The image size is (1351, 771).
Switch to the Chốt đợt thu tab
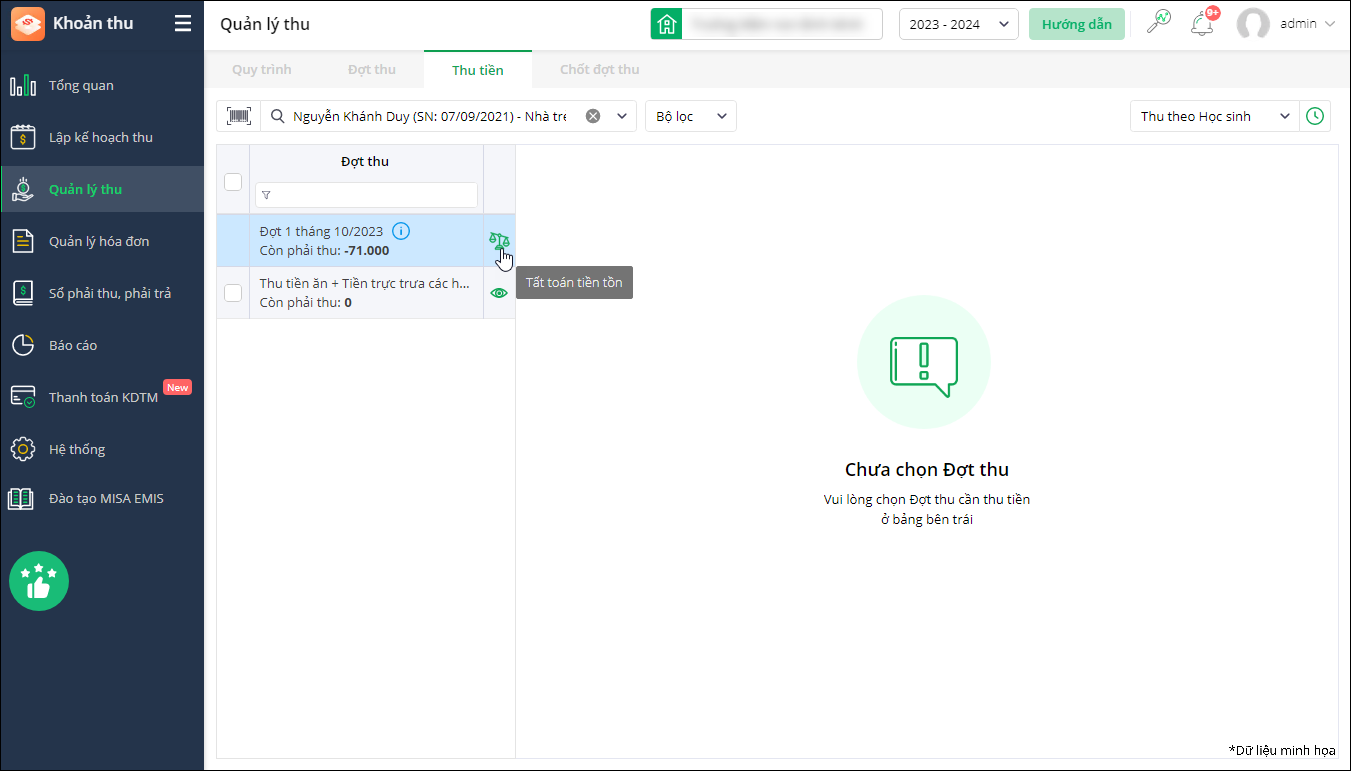pos(599,69)
